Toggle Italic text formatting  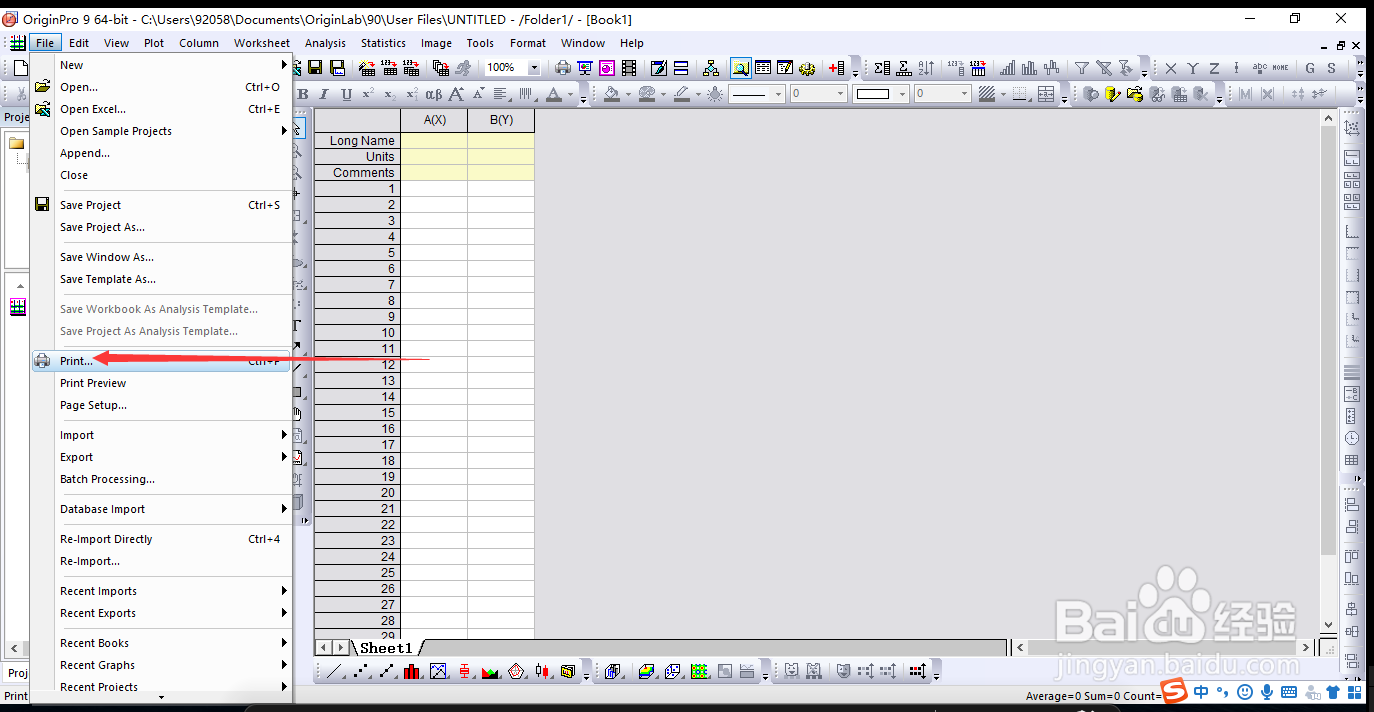tap(324, 94)
